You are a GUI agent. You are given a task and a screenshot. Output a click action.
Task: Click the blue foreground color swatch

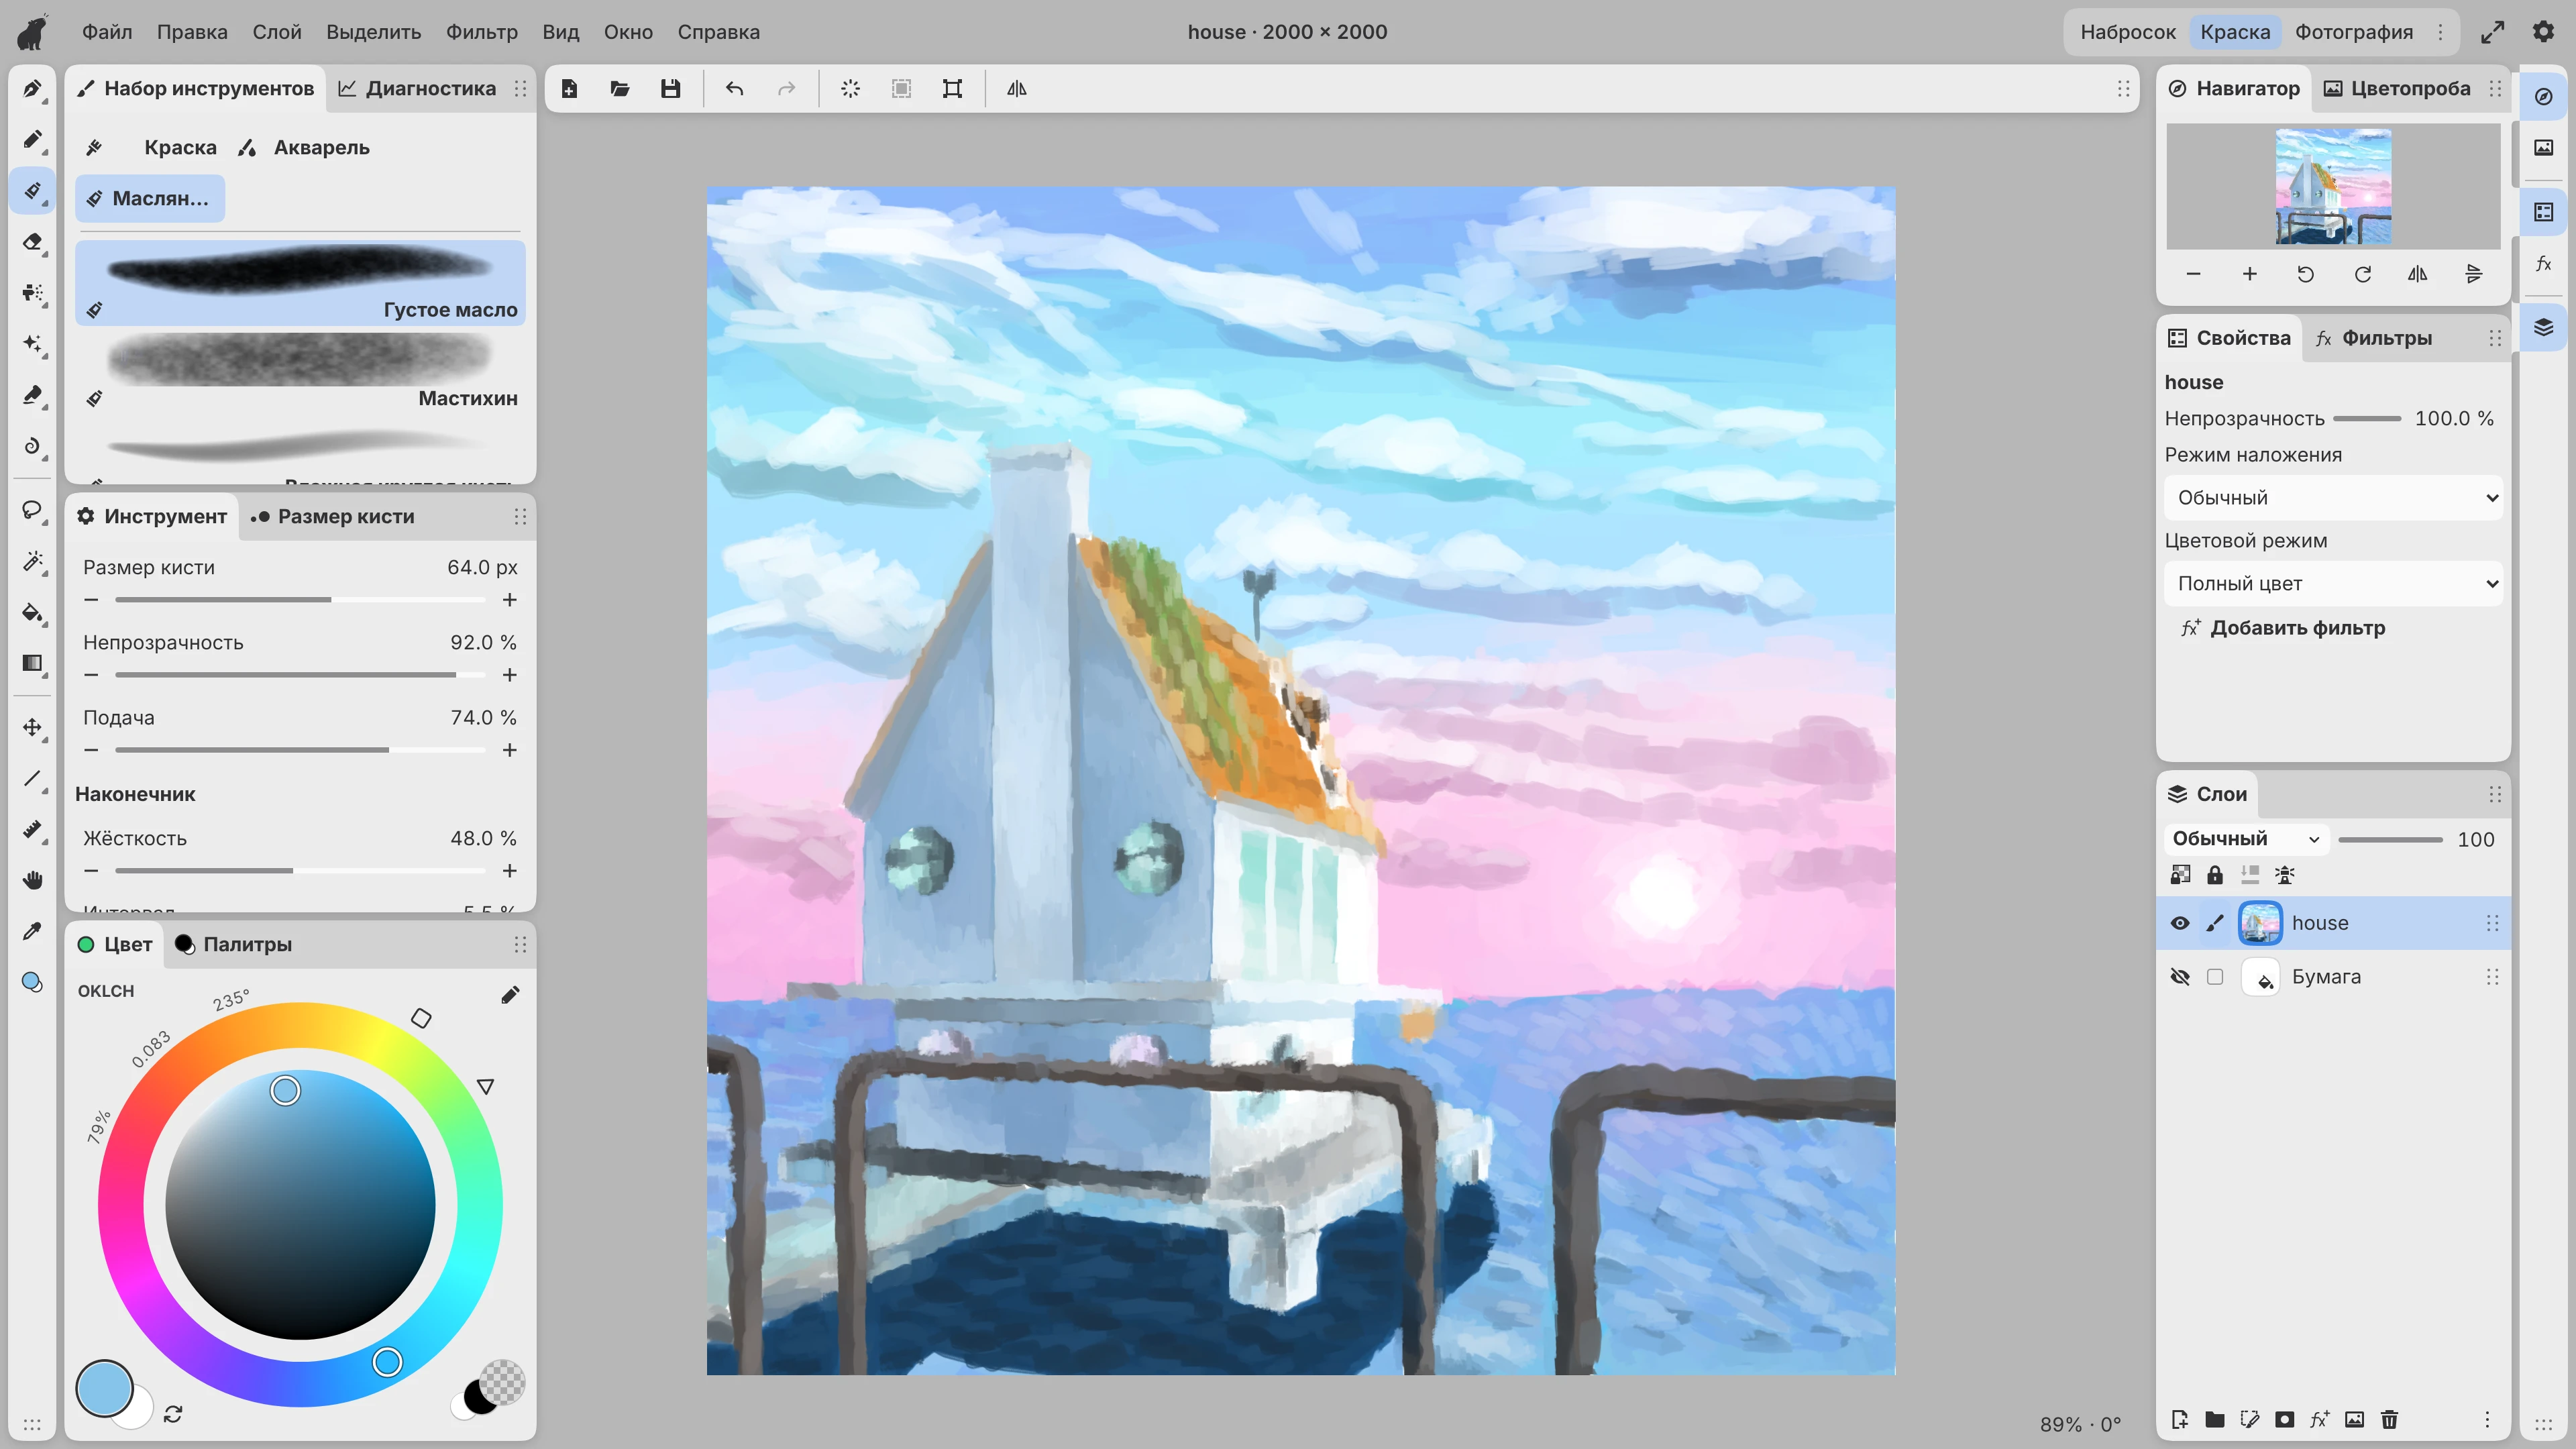point(104,1389)
